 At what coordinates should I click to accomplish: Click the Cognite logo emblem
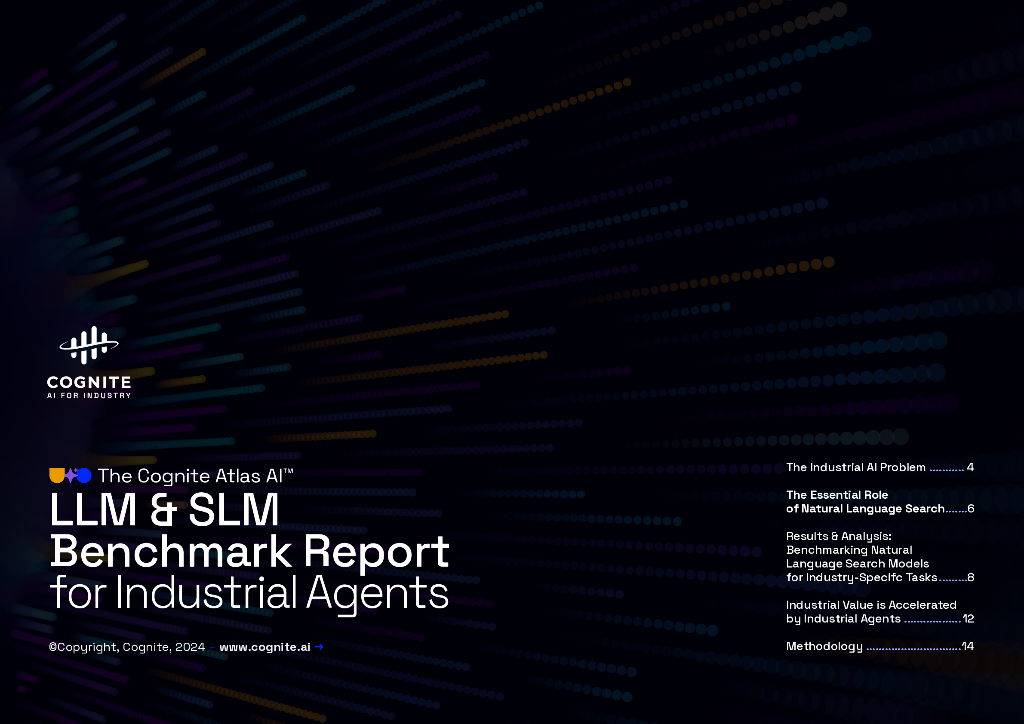point(89,345)
